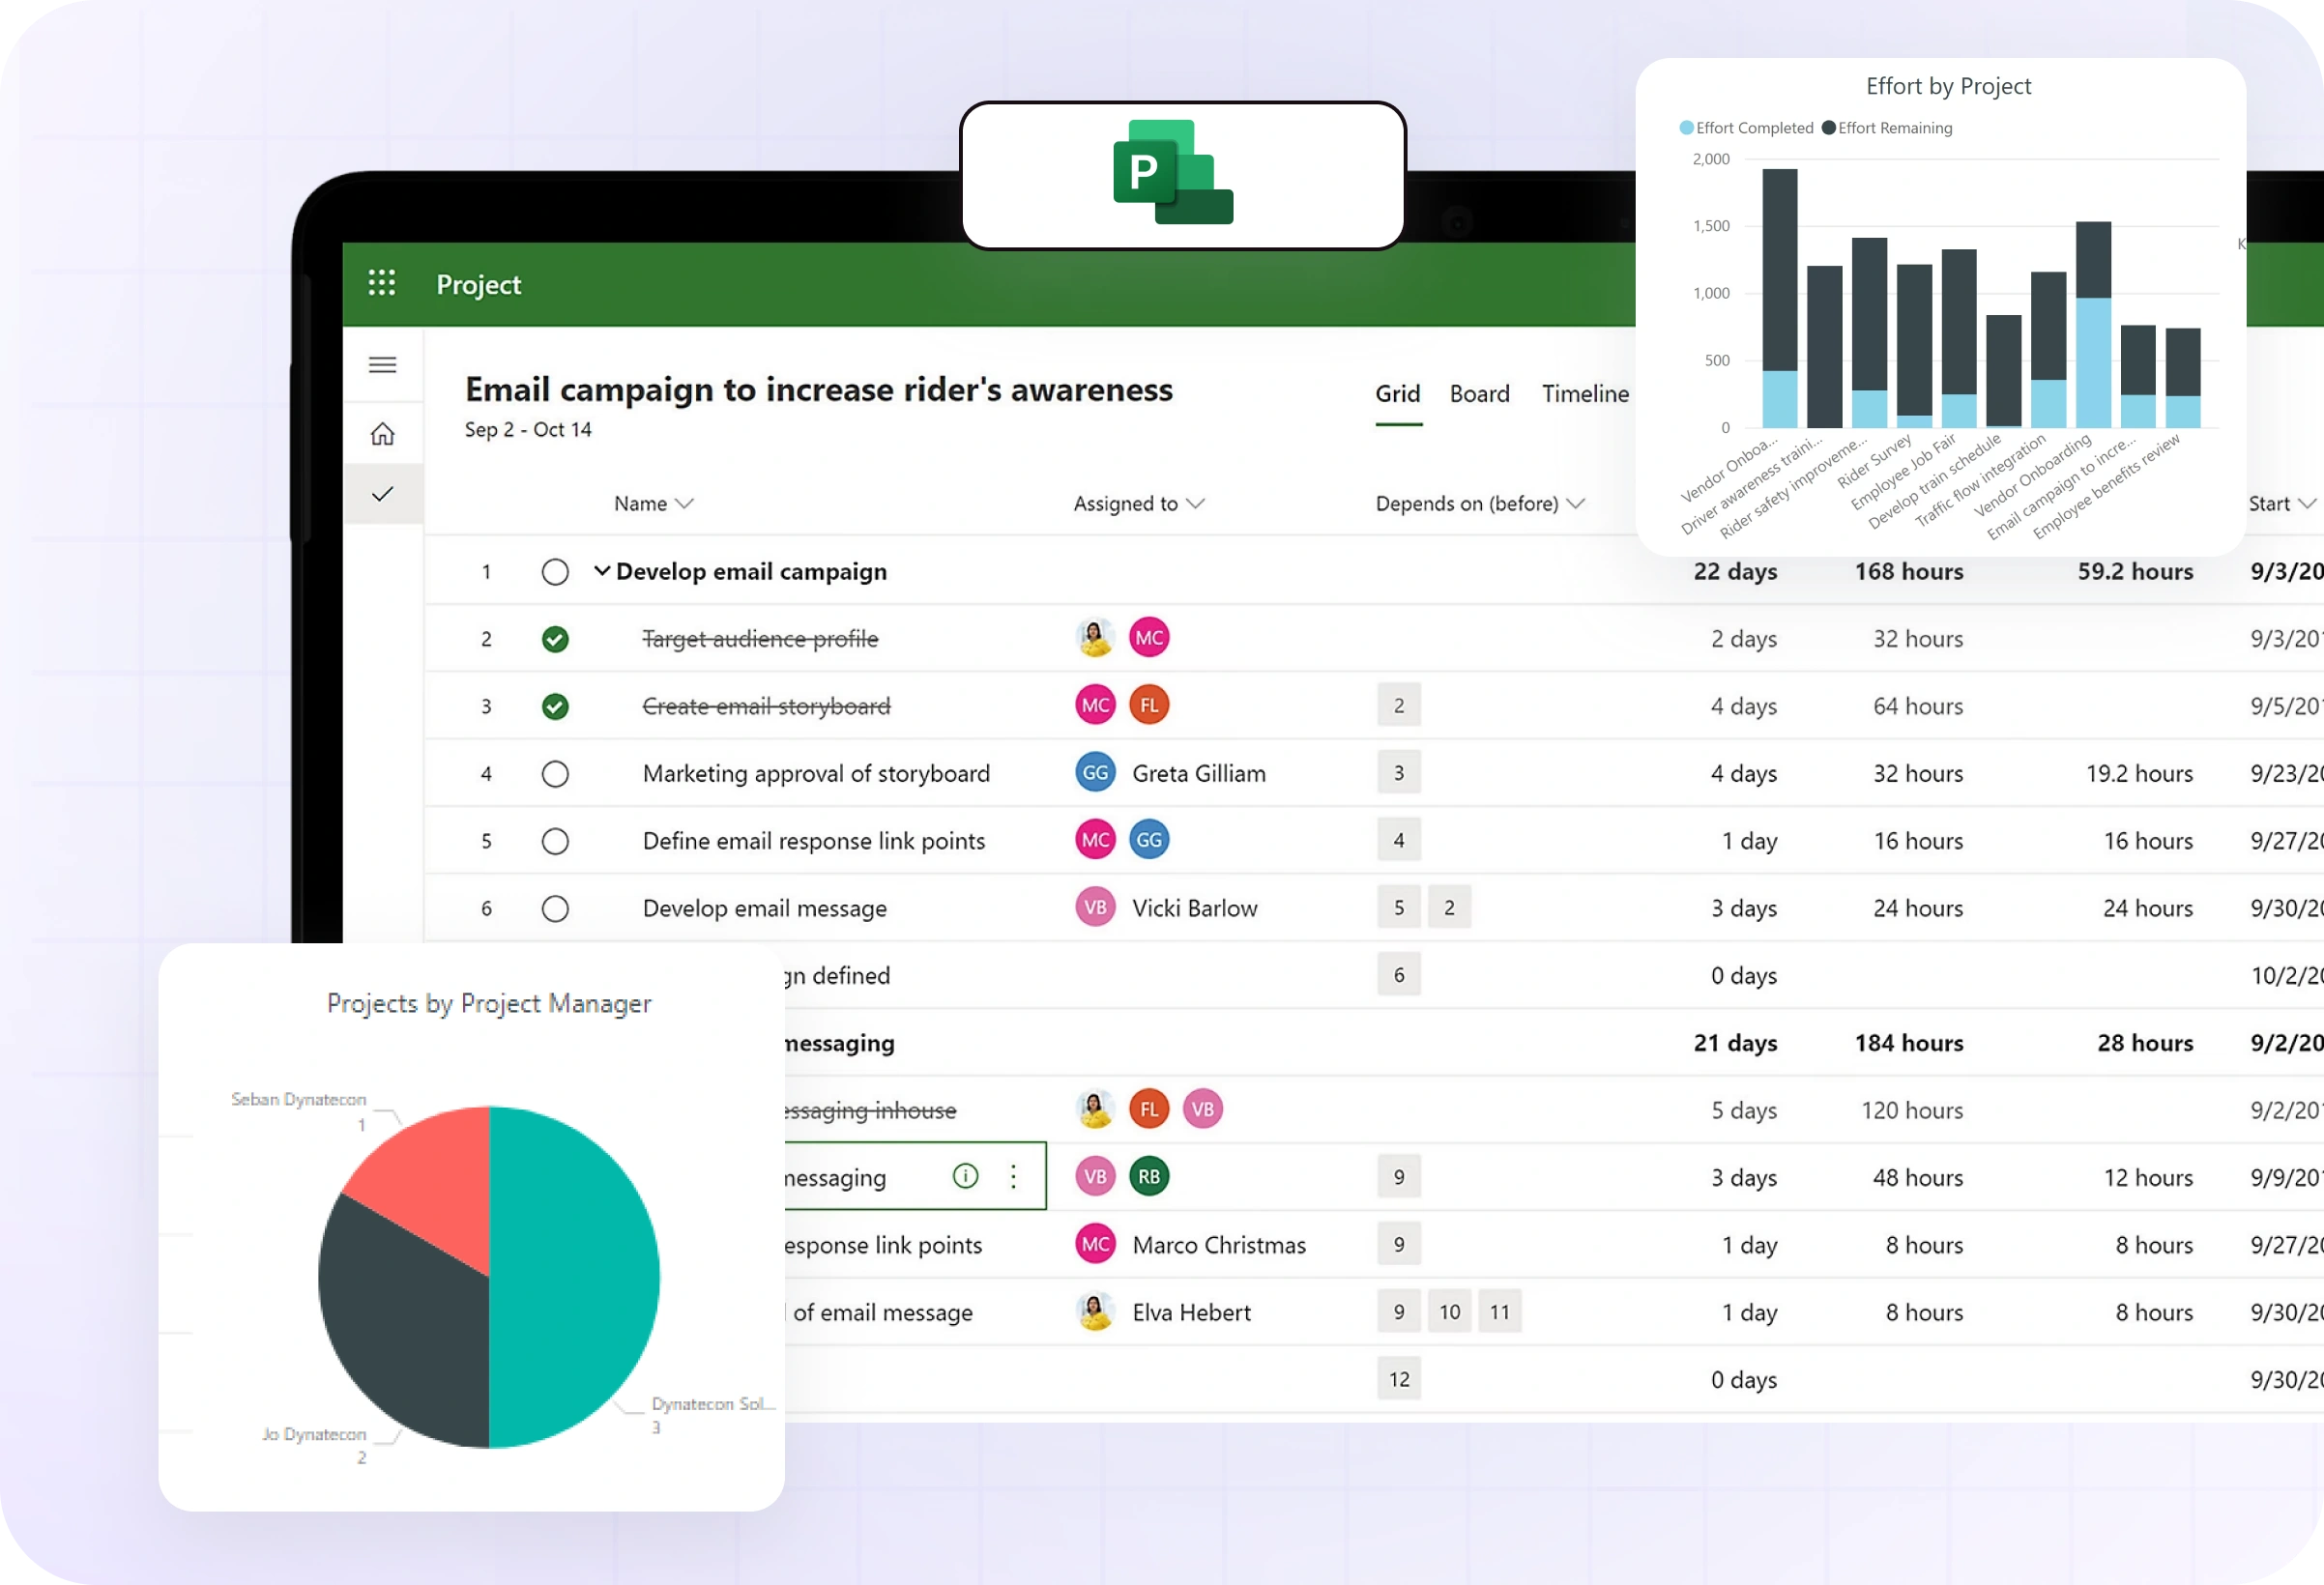This screenshot has height=1585, width=2324.
Task: Click MC avatar on Define email response row
Action: (1095, 840)
